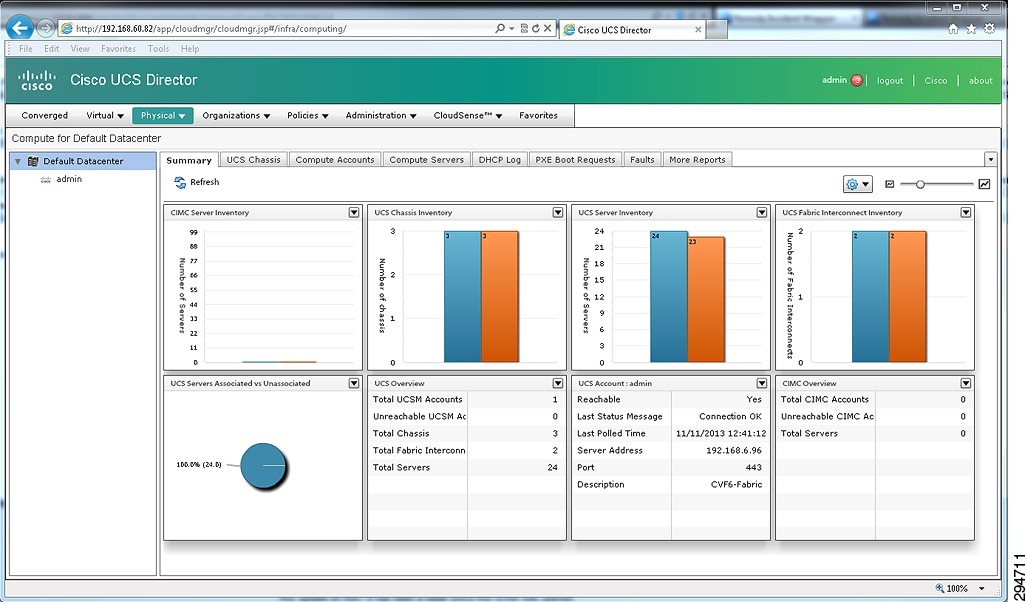This screenshot has height=602, width=1026.
Task: Open the browser Tools menu
Action: click(x=158, y=48)
